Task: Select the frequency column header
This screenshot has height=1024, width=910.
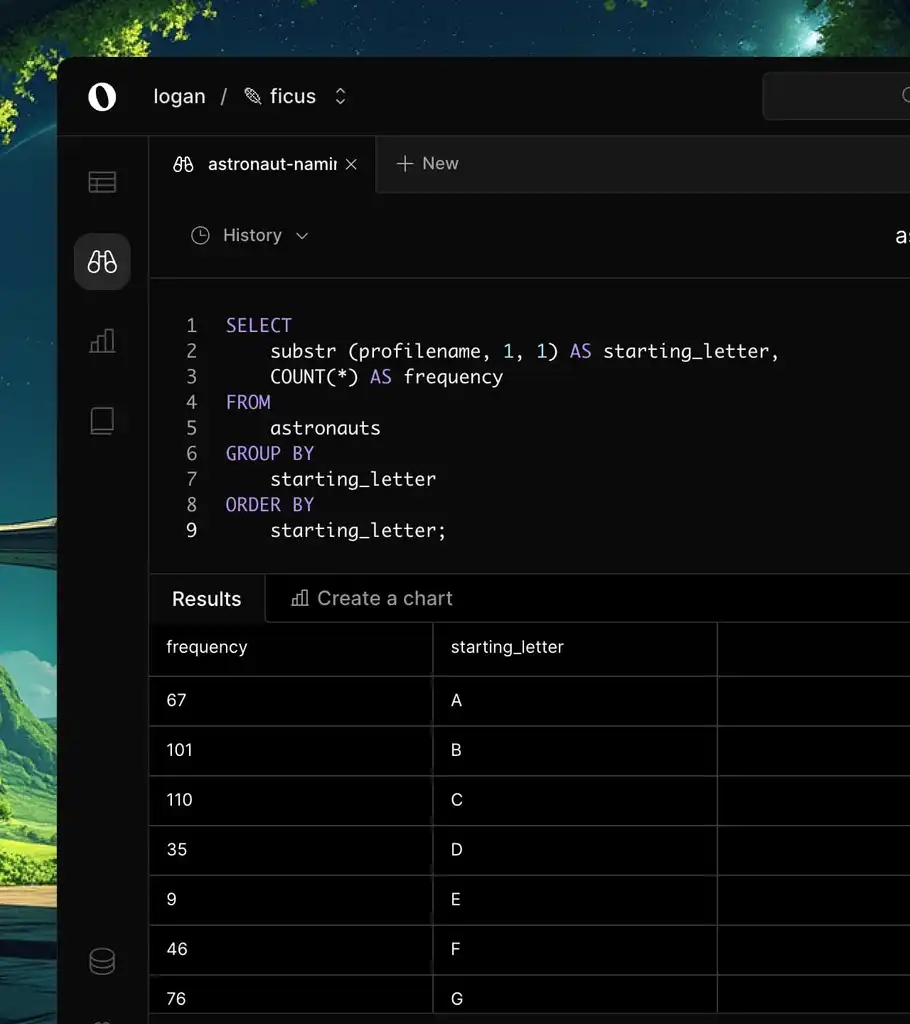Action: (206, 647)
